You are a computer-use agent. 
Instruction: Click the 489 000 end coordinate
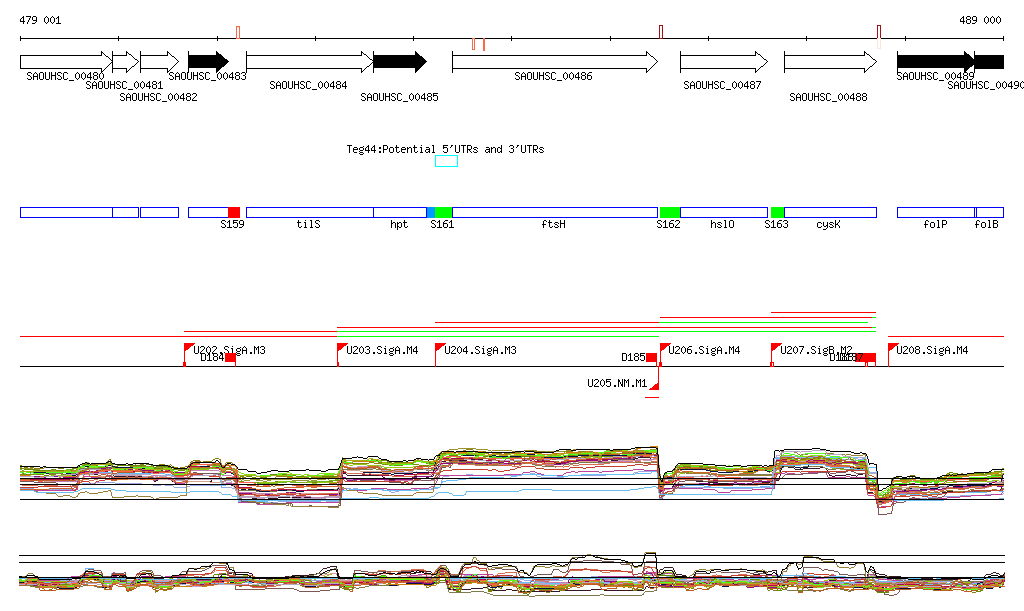[x=980, y=20]
